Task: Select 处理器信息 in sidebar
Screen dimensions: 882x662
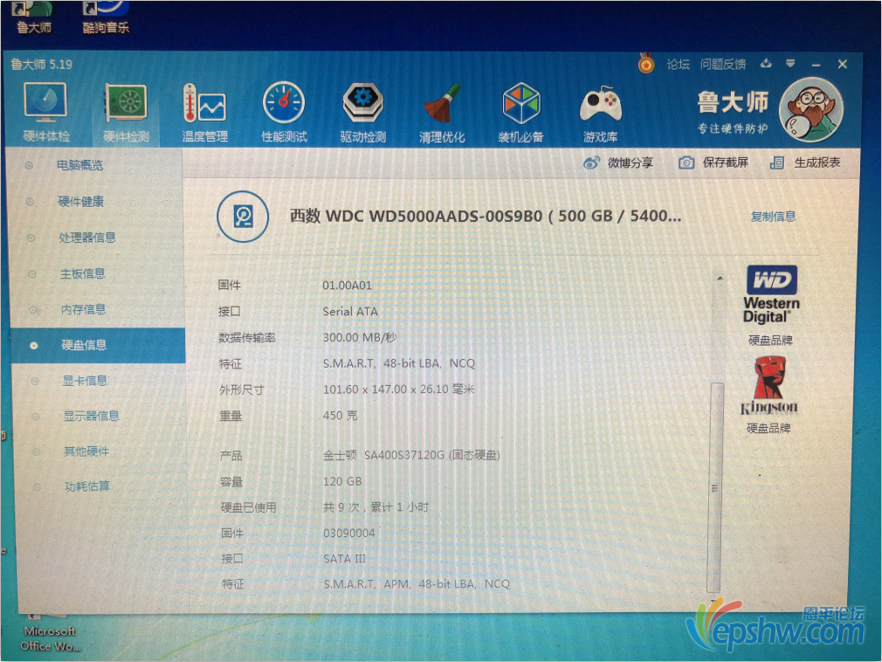Action: tap(87, 237)
